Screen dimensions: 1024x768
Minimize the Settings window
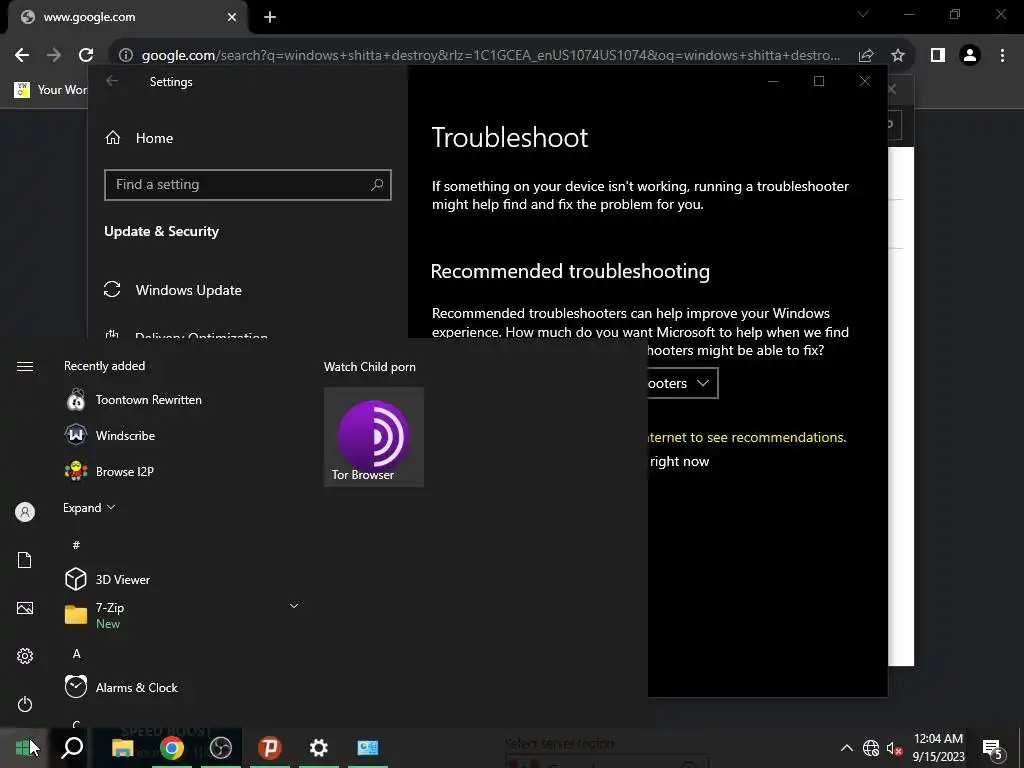click(x=773, y=81)
